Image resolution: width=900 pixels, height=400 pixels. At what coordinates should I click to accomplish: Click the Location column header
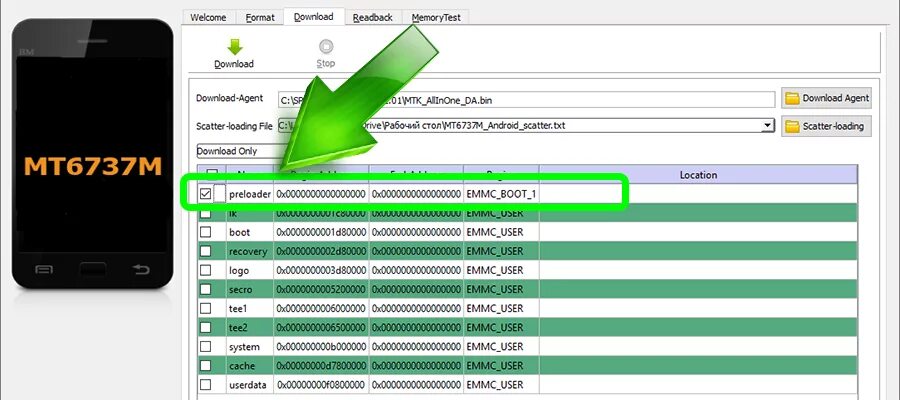click(x=698, y=175)
